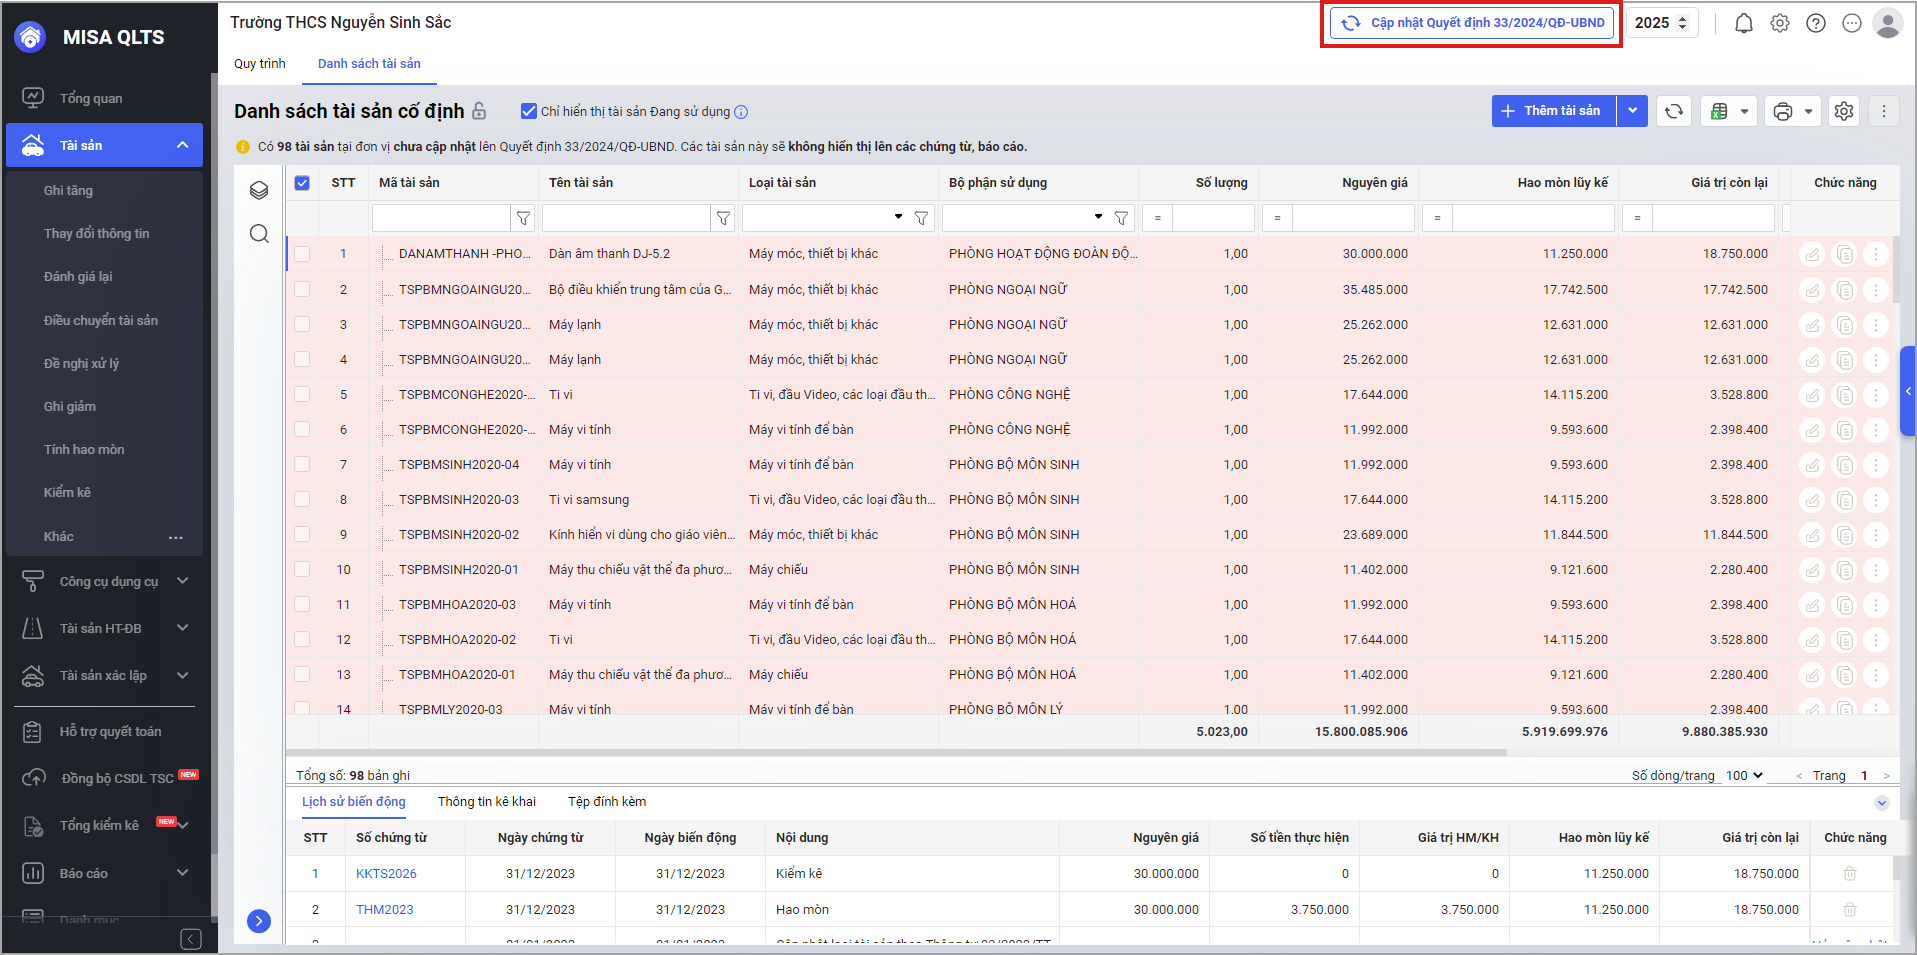Click the refresh list icon

click(x=1674, y=111)
